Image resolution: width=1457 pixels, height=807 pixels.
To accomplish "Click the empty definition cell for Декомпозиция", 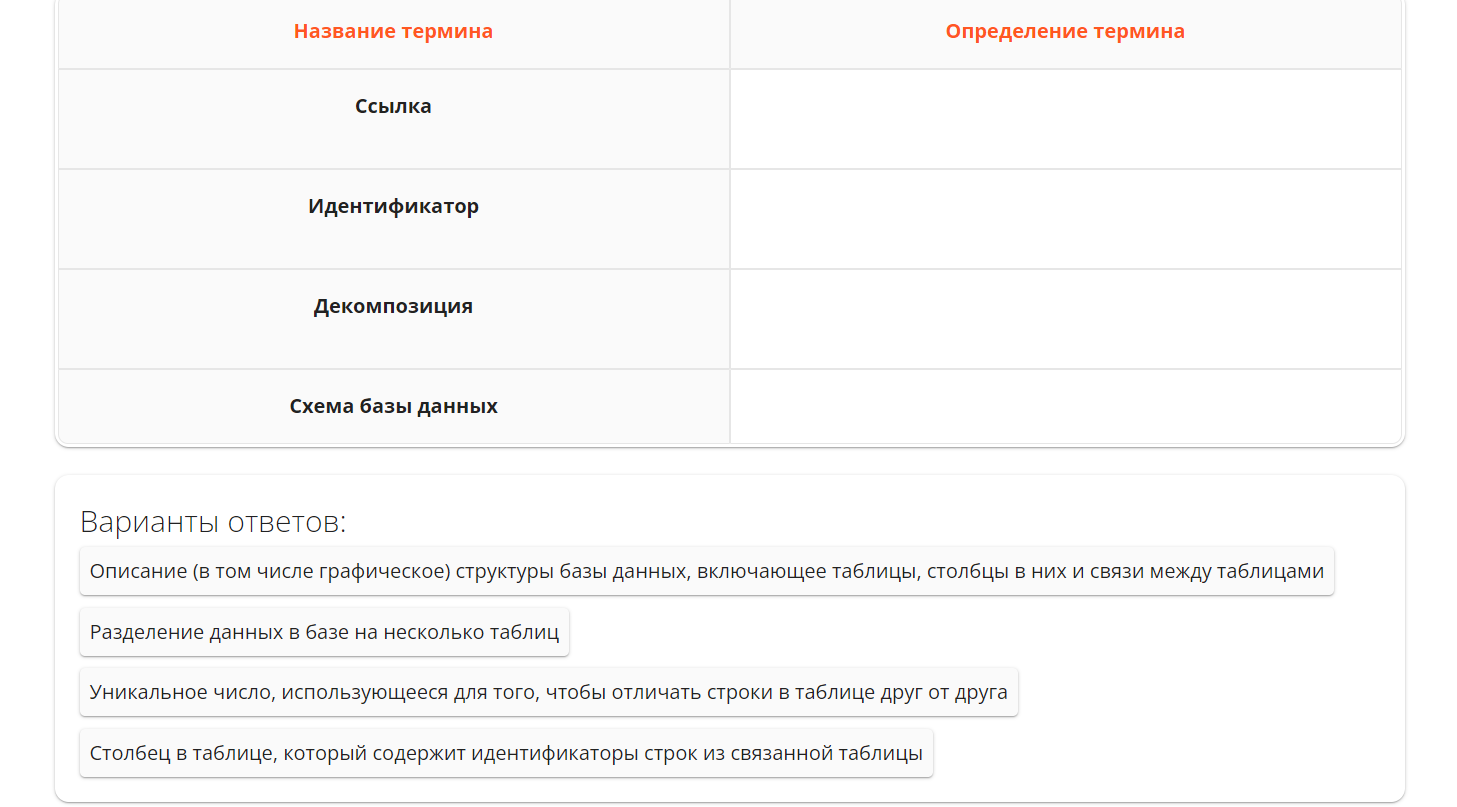I will click(x=1065, y=319).
